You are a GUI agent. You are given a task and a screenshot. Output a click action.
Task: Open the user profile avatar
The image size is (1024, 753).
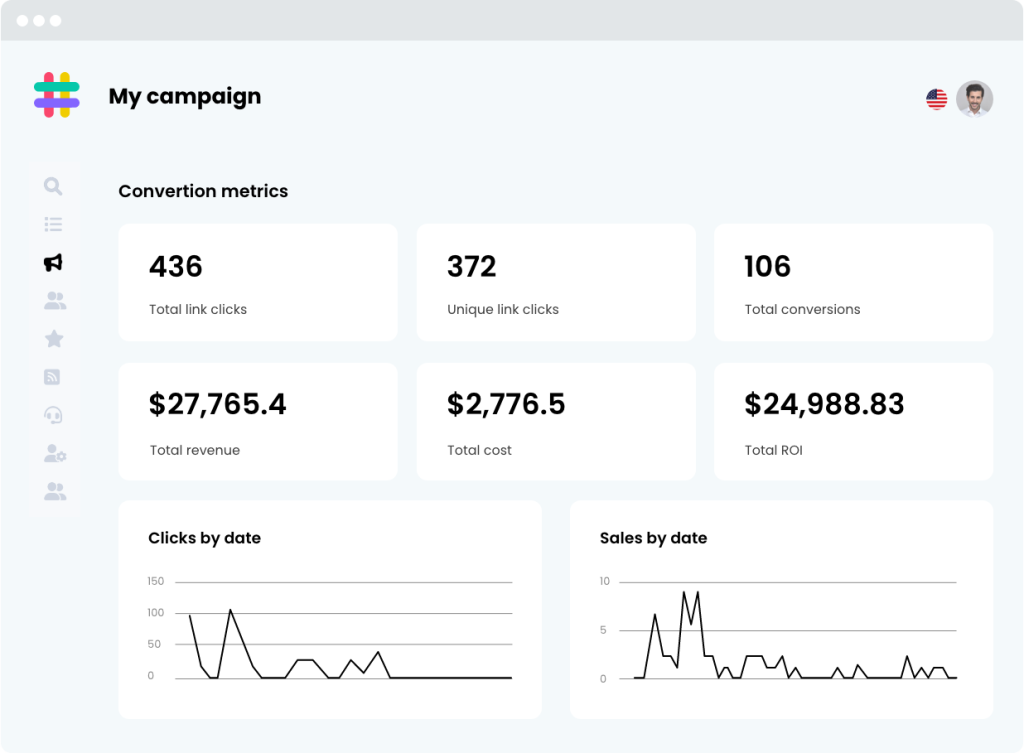974,99
